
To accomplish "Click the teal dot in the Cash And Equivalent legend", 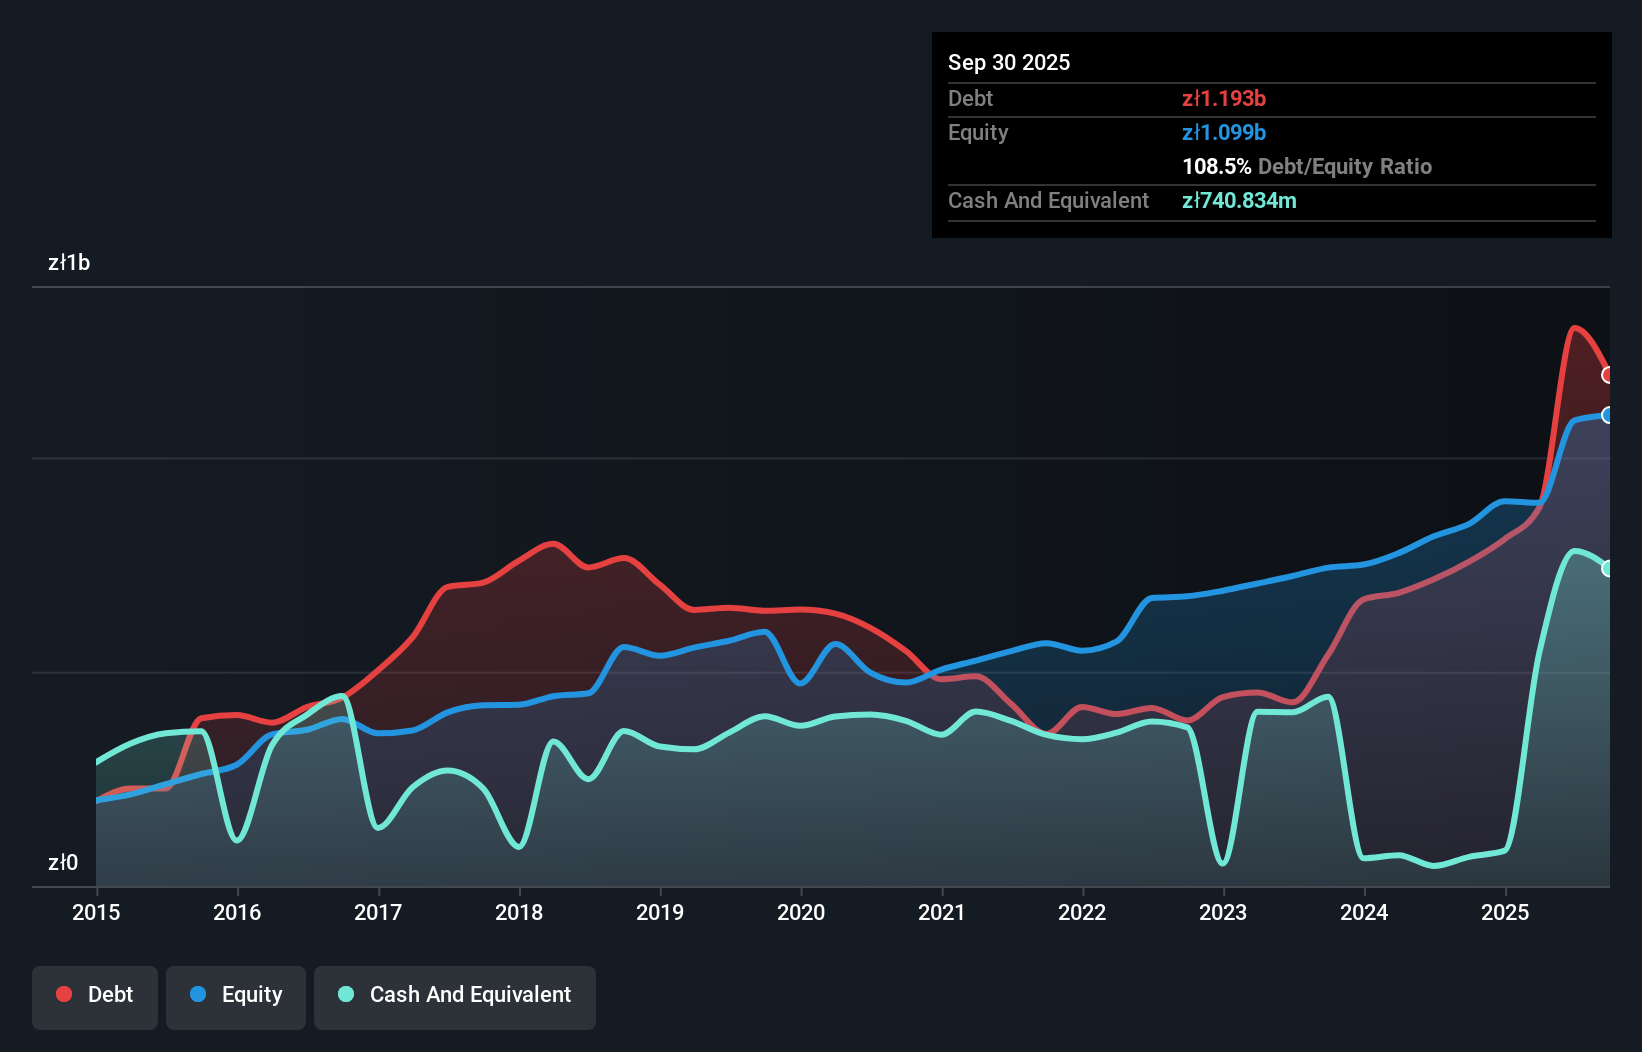I will pyautogui.click(x=345, y=995).
